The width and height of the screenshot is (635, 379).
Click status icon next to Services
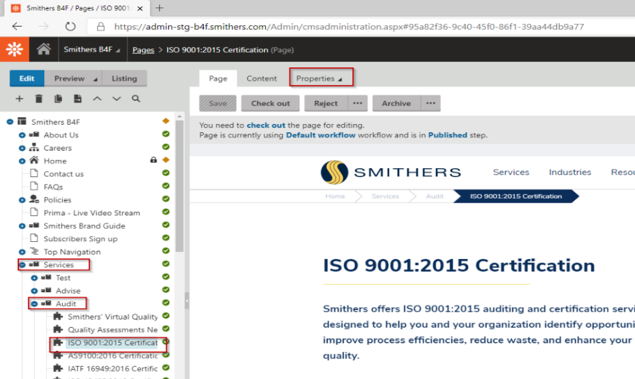[166, 264]
